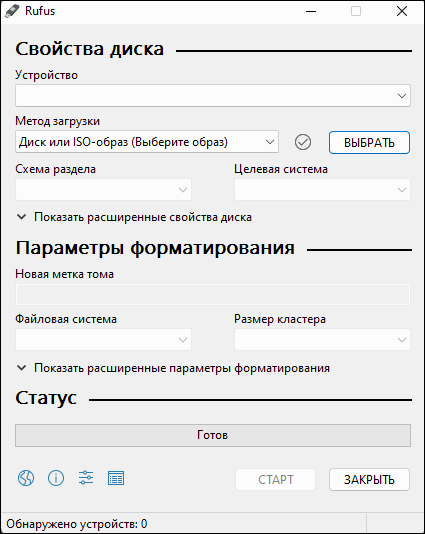Expand Показать расширенные свойства диска
This screenshot has width=425, height=534.
pyautogui.click(x=135, y=217)
